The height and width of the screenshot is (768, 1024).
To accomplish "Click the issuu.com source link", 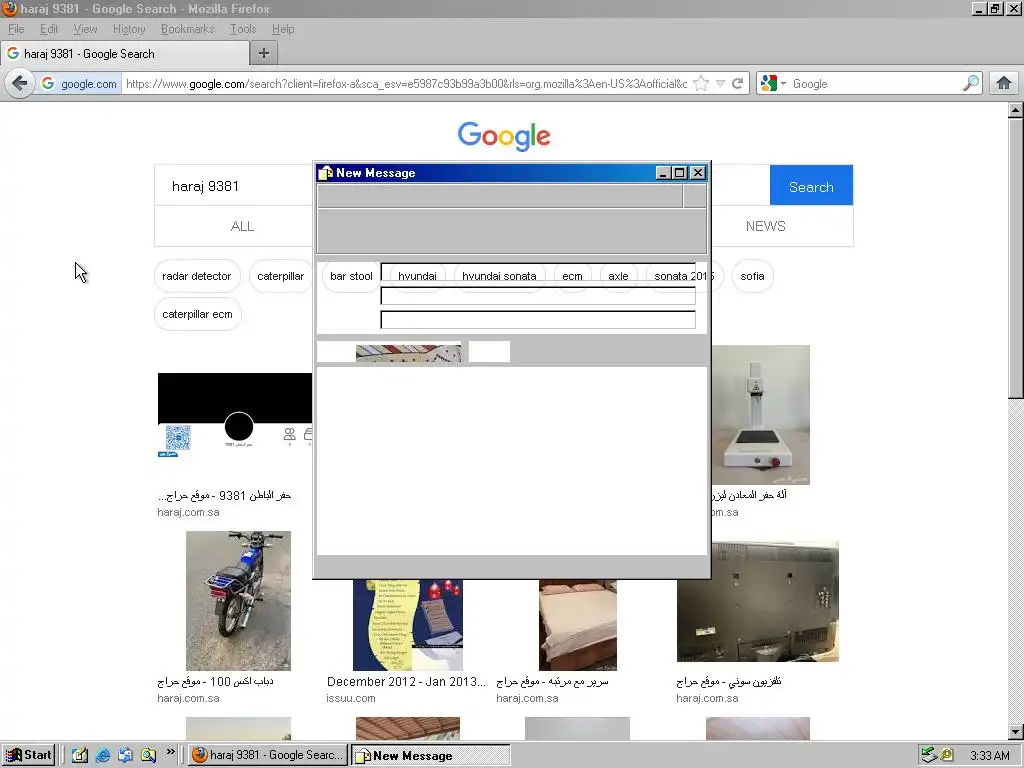I will coord(351,698).
